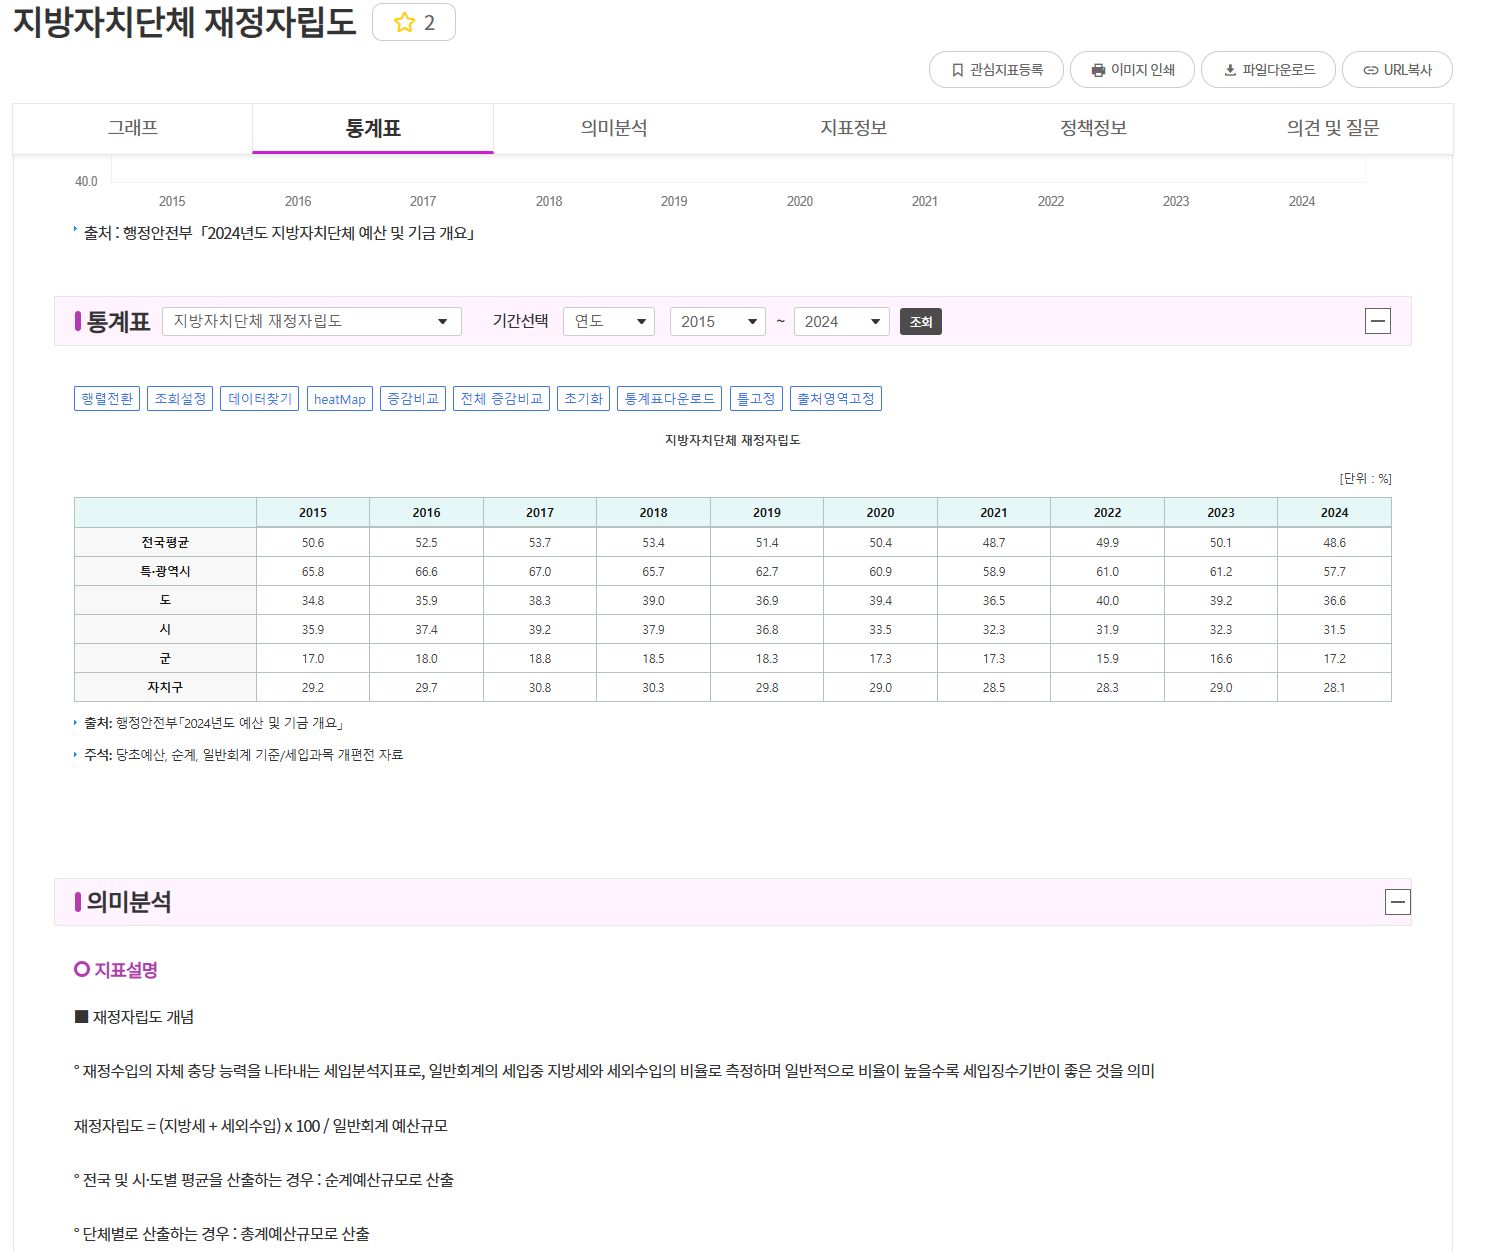Viewport: 1495px width, 1252px height.
Task: Collapse the 통계표 section with minus icon
Action: point(1378,321)
